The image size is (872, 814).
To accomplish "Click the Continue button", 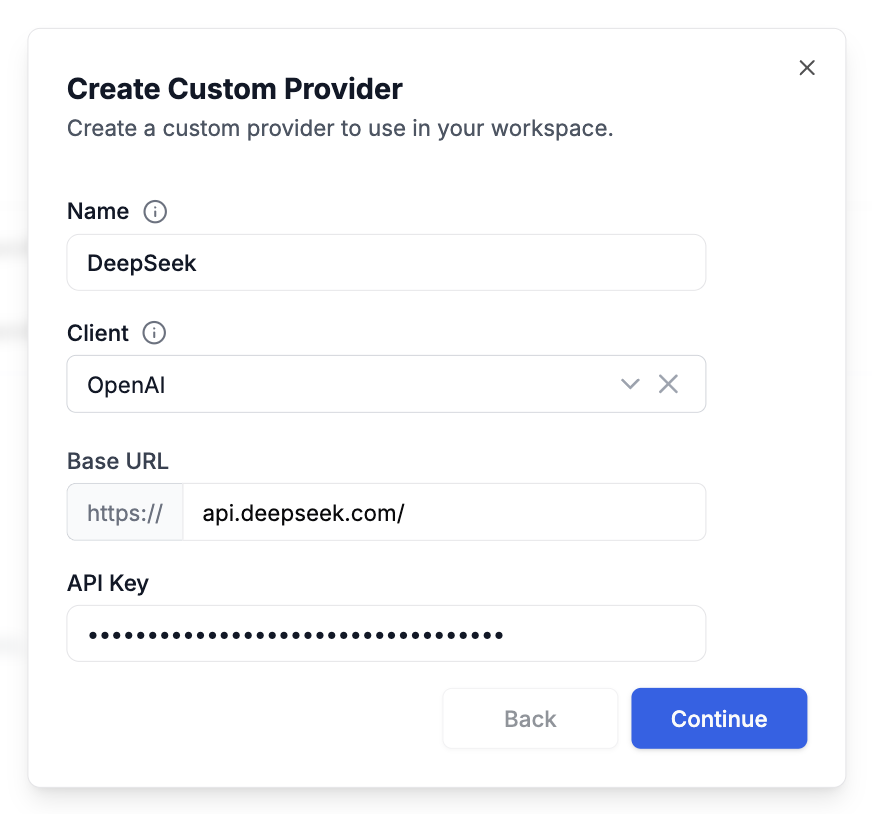I will 718,718.
